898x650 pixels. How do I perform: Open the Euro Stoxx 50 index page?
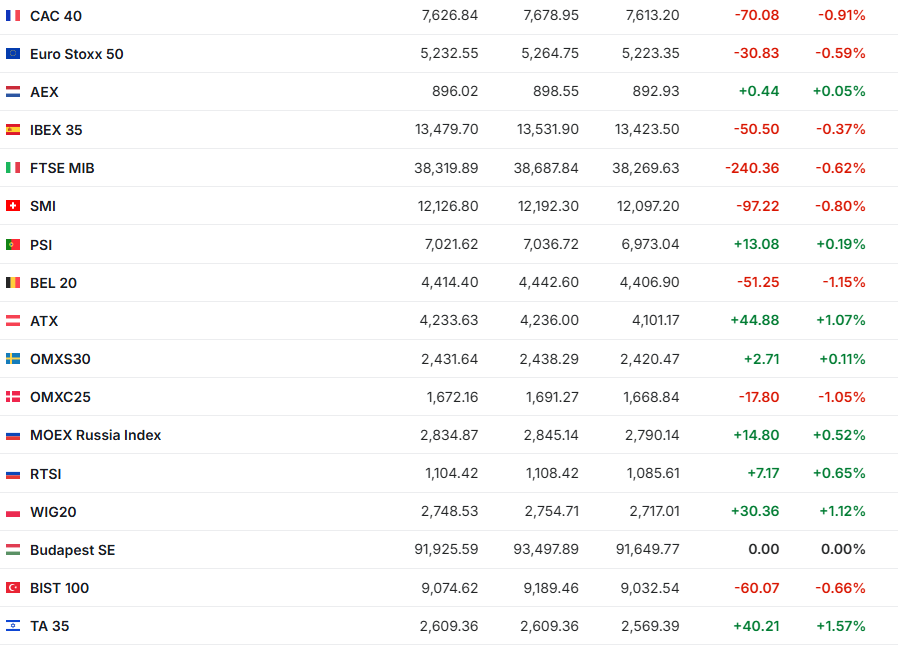coord(77,54)
